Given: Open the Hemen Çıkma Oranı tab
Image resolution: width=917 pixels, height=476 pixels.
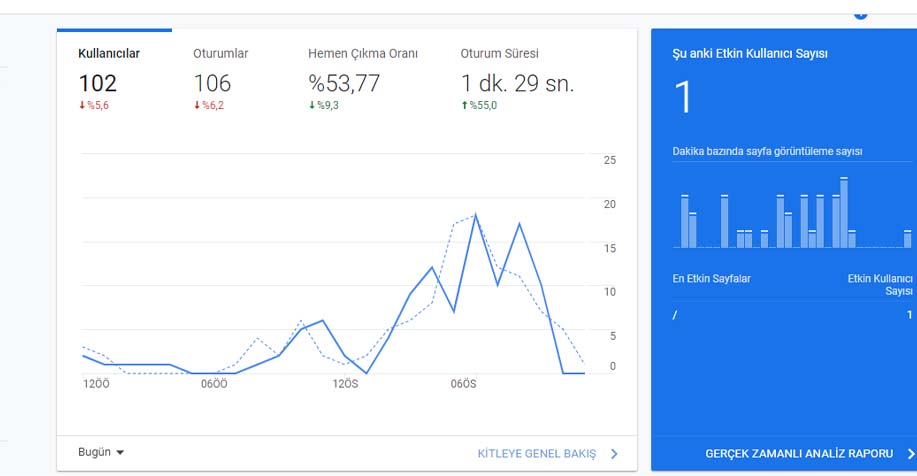Looking at the screenshot, I should (x=363, y=77).
